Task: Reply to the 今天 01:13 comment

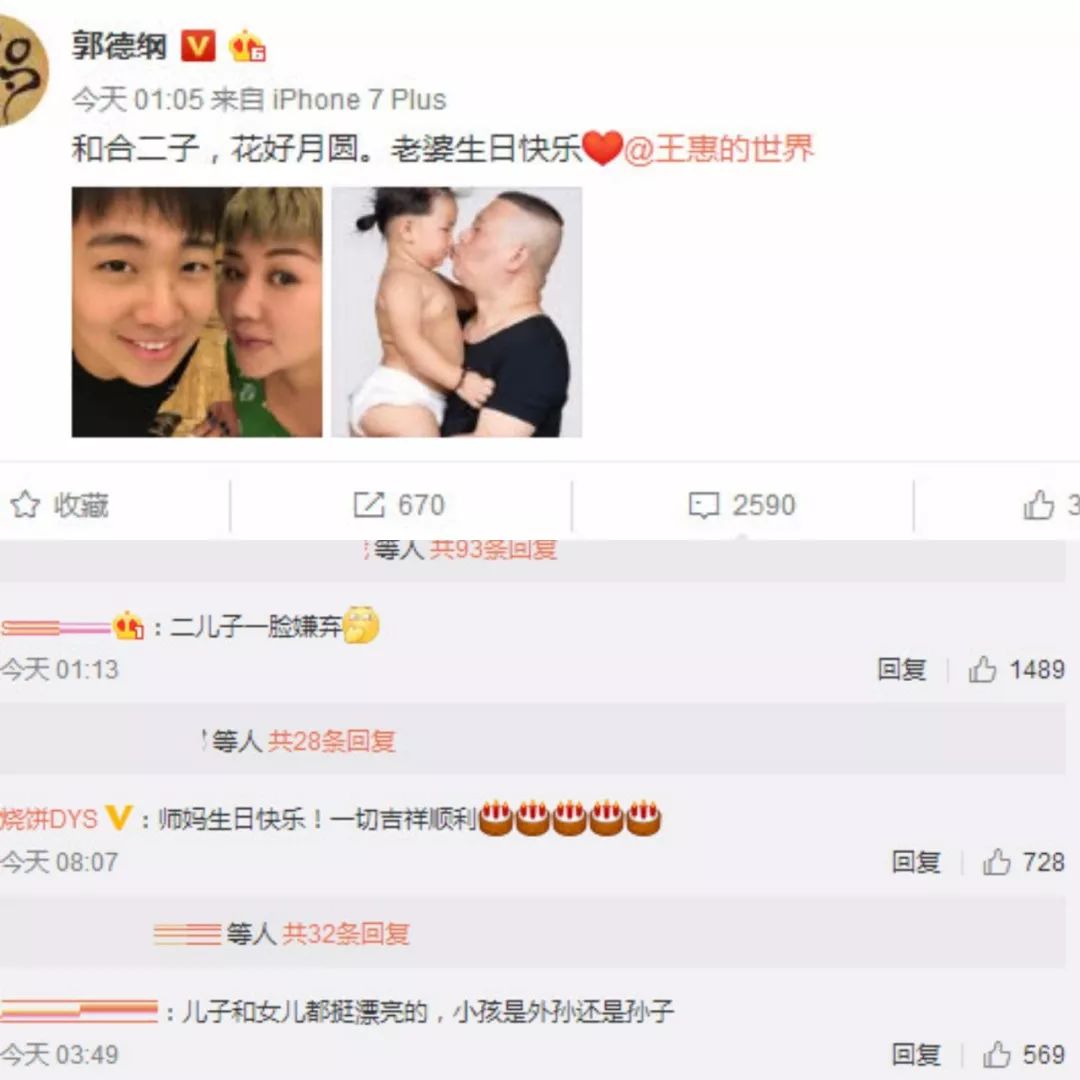Action: 902,669
